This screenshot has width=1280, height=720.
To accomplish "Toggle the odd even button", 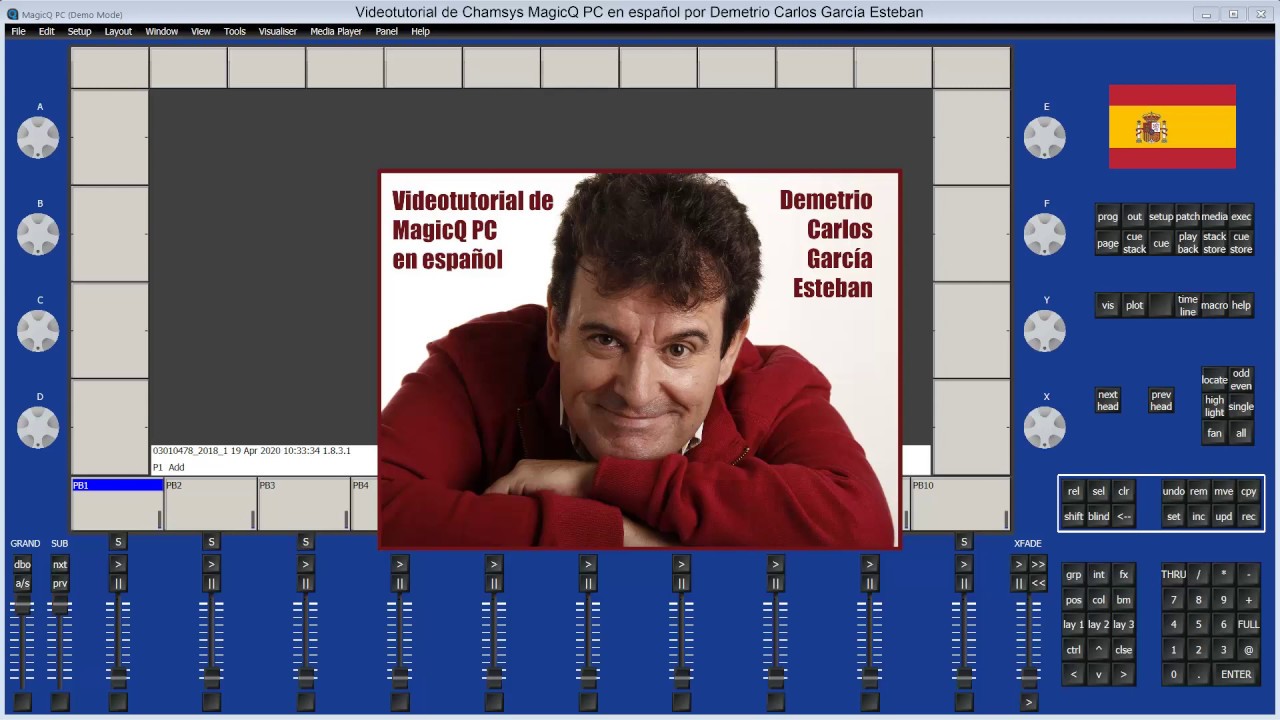I will pyautogui.click(x=1241, y=380).
